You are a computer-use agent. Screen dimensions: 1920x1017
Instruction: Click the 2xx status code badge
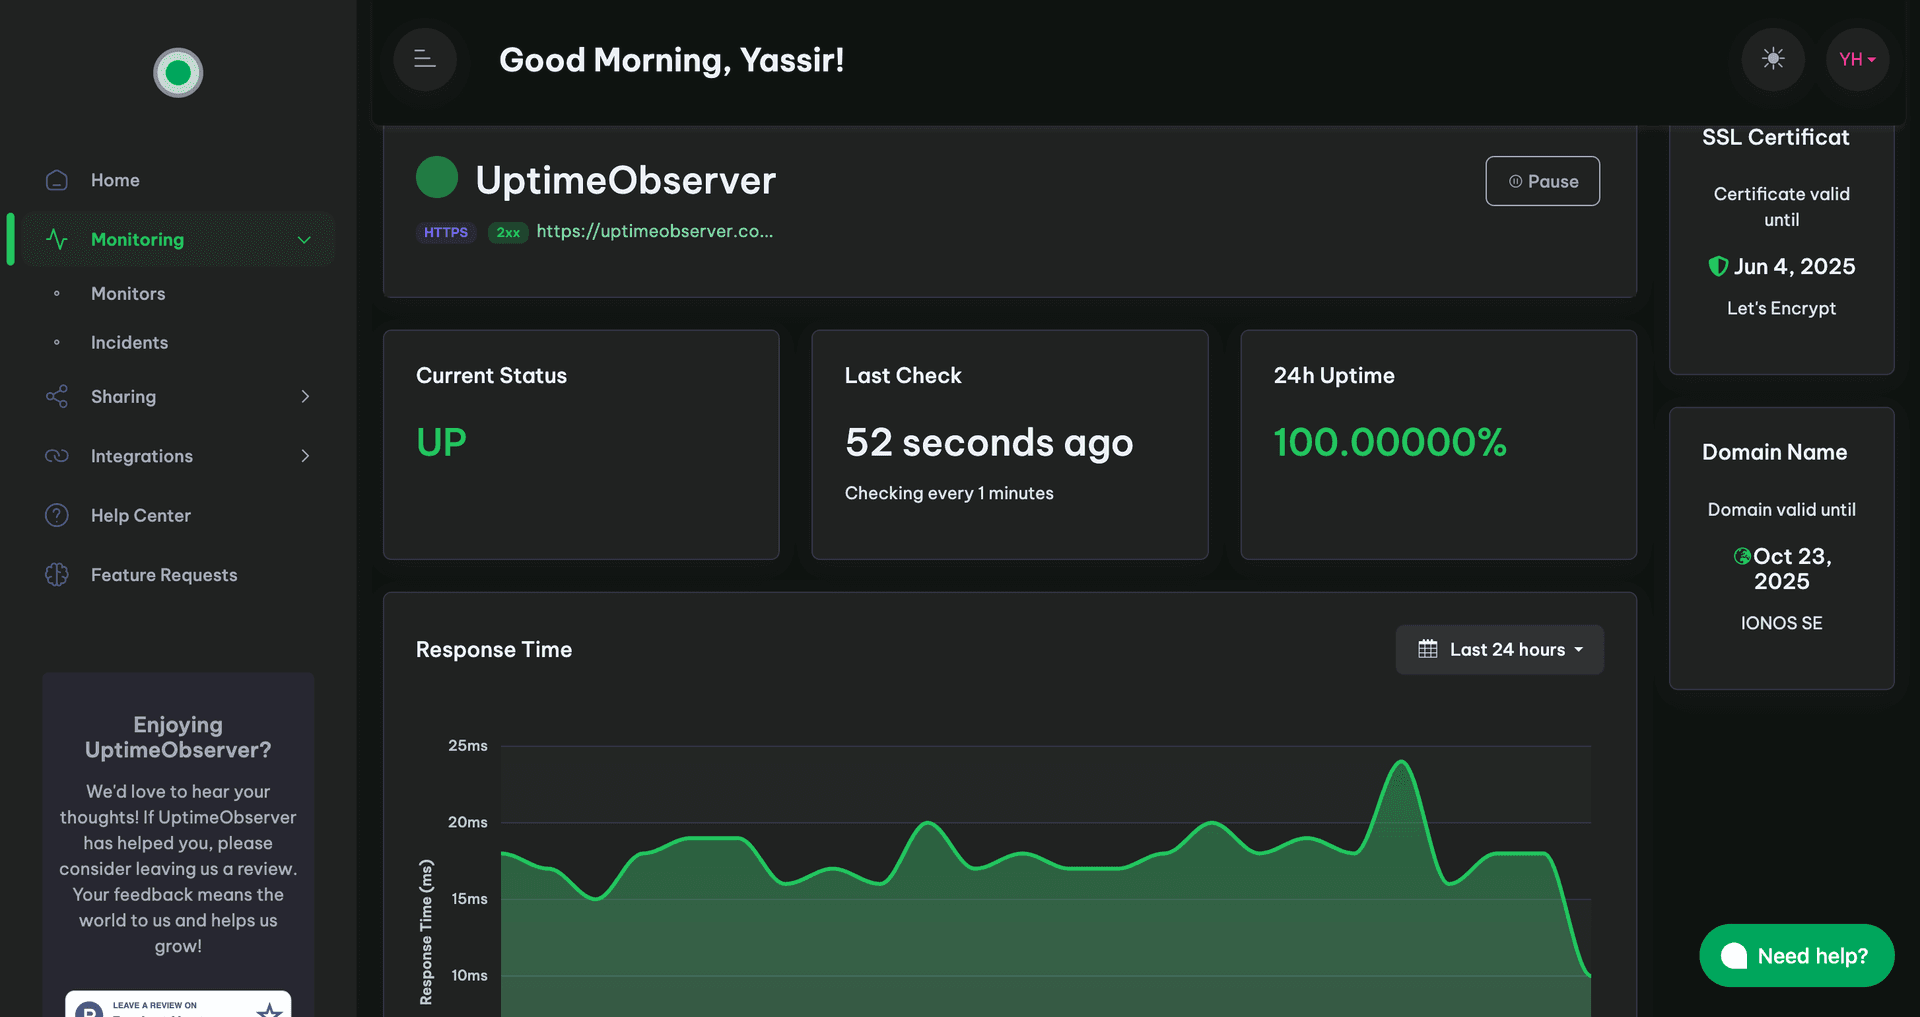point(508,232)
